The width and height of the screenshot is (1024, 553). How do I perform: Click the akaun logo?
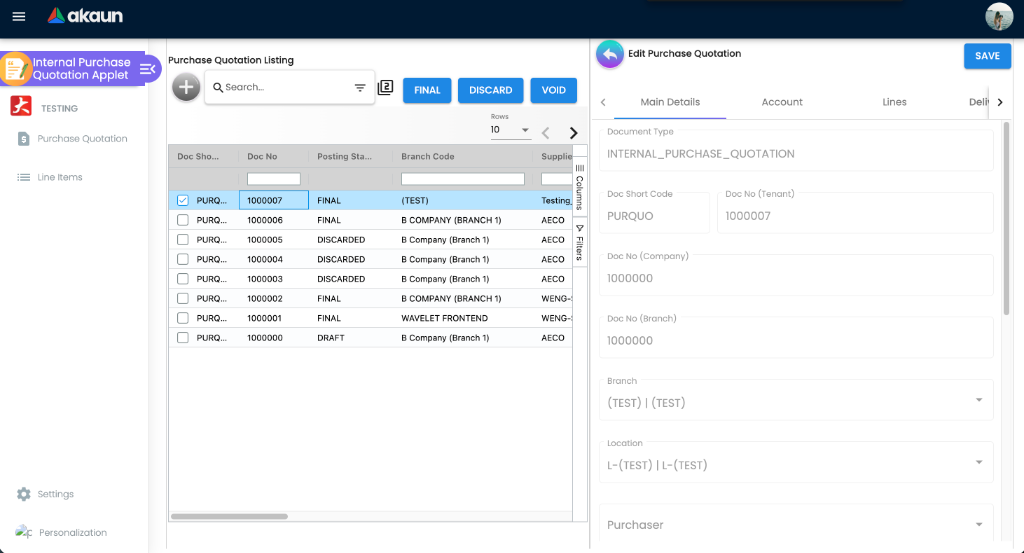(x=85, y=16)
